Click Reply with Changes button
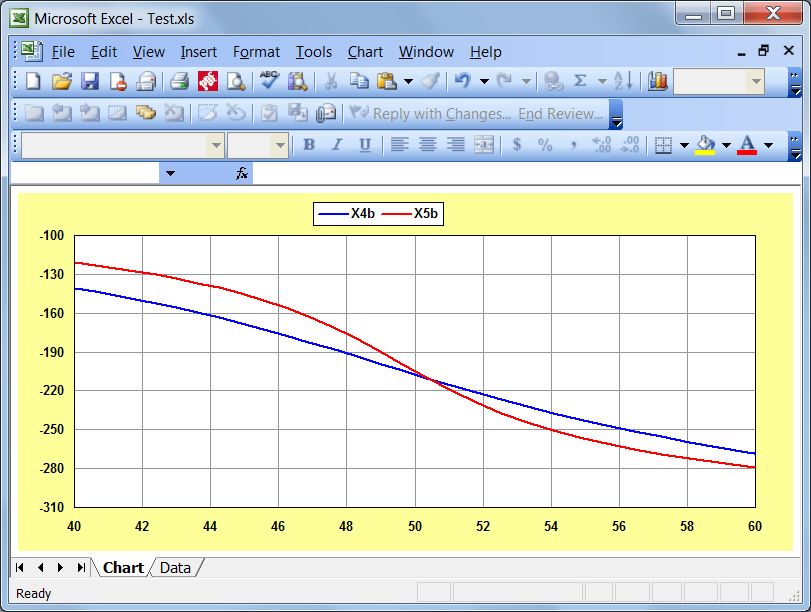Screen dimensions: 811x612 [430, 113]
